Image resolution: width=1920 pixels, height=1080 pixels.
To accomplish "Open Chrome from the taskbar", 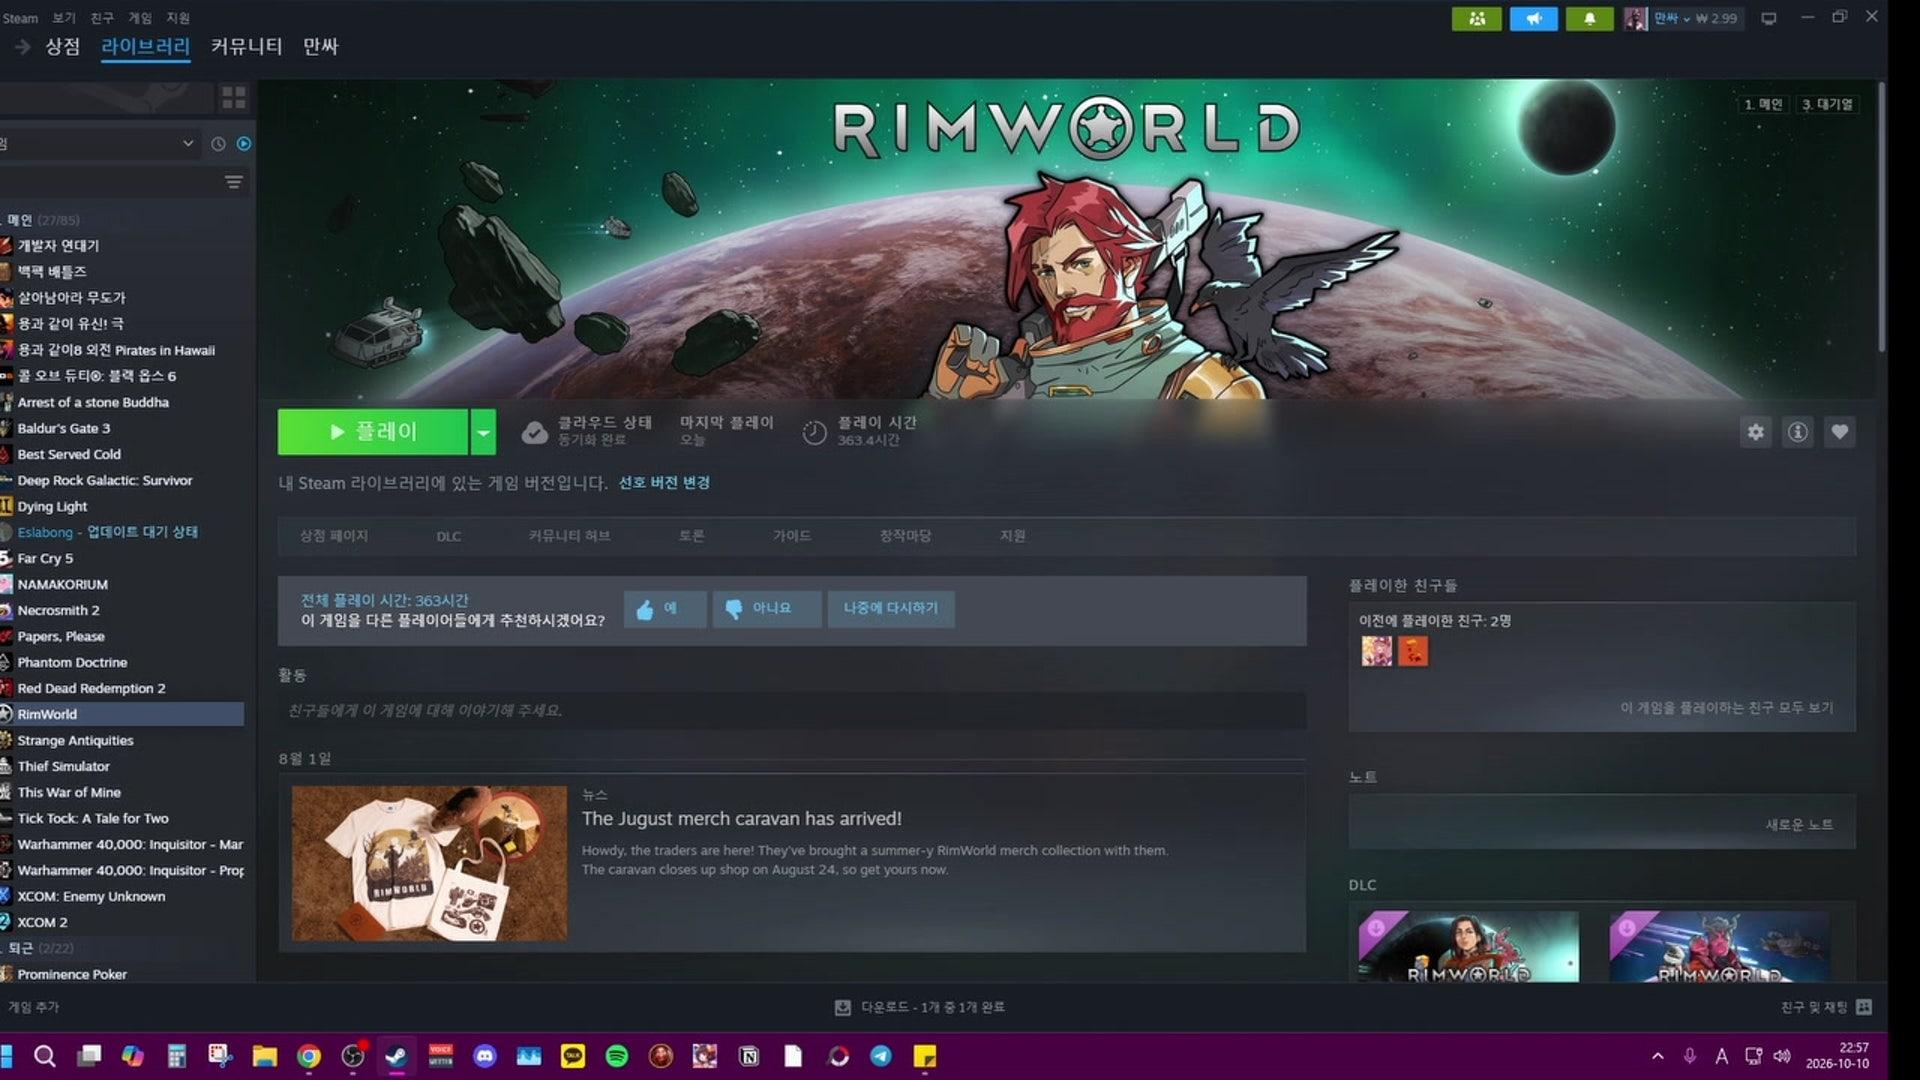I will pos(309,1056).
